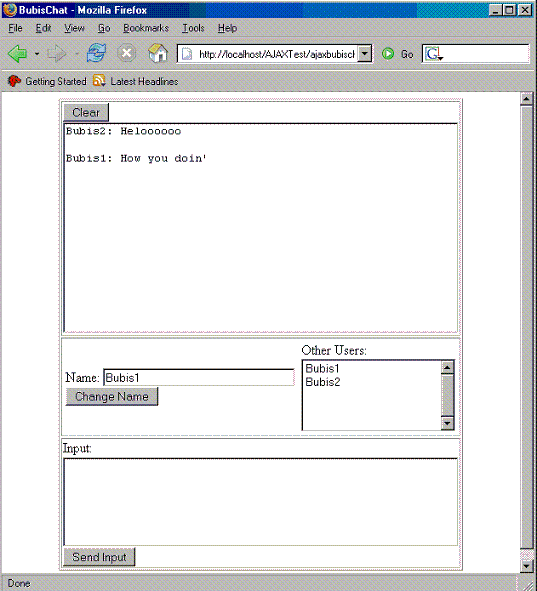Open the View menu
Image resolution: width=537 pixels, height=591 pixels.
point(74,28)
